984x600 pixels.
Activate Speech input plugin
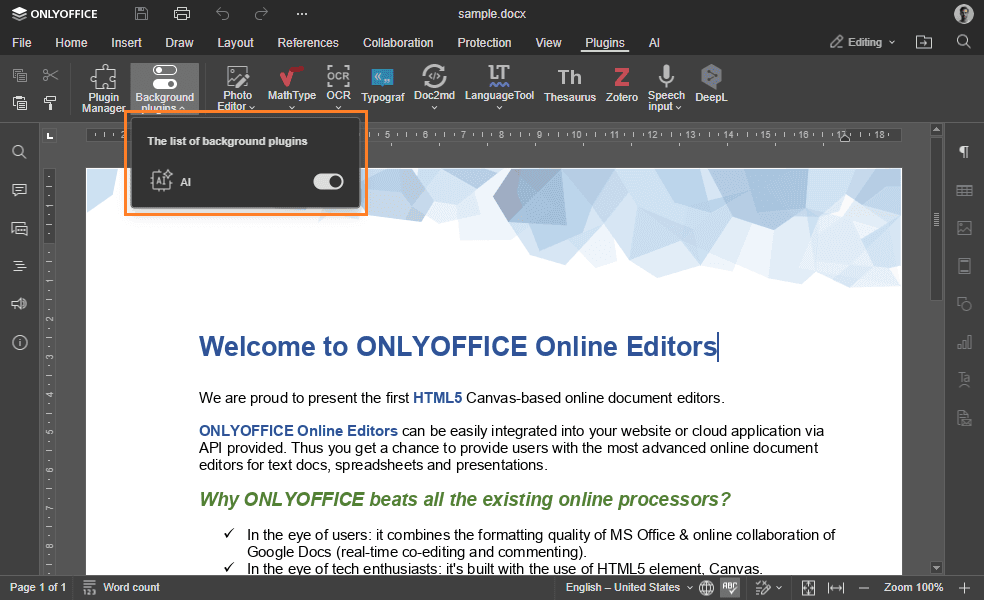point(666,88)
